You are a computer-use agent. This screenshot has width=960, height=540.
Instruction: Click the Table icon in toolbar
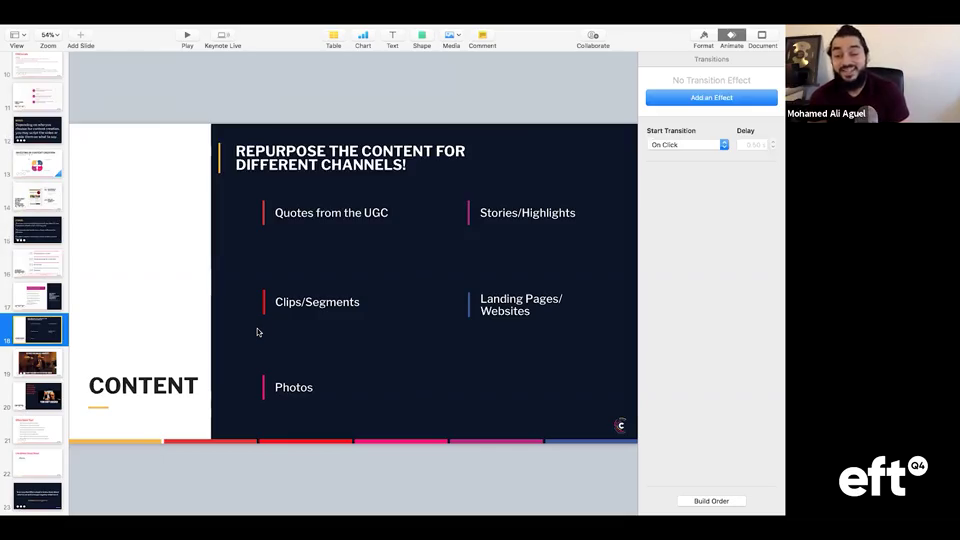[x=333, y=35]
